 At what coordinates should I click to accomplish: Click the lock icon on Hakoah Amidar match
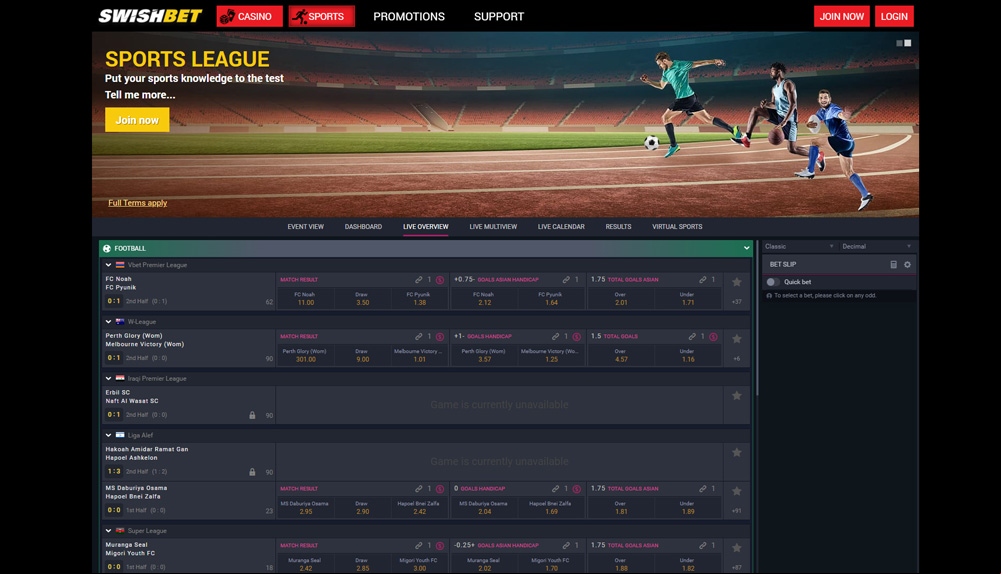(252, 472)
